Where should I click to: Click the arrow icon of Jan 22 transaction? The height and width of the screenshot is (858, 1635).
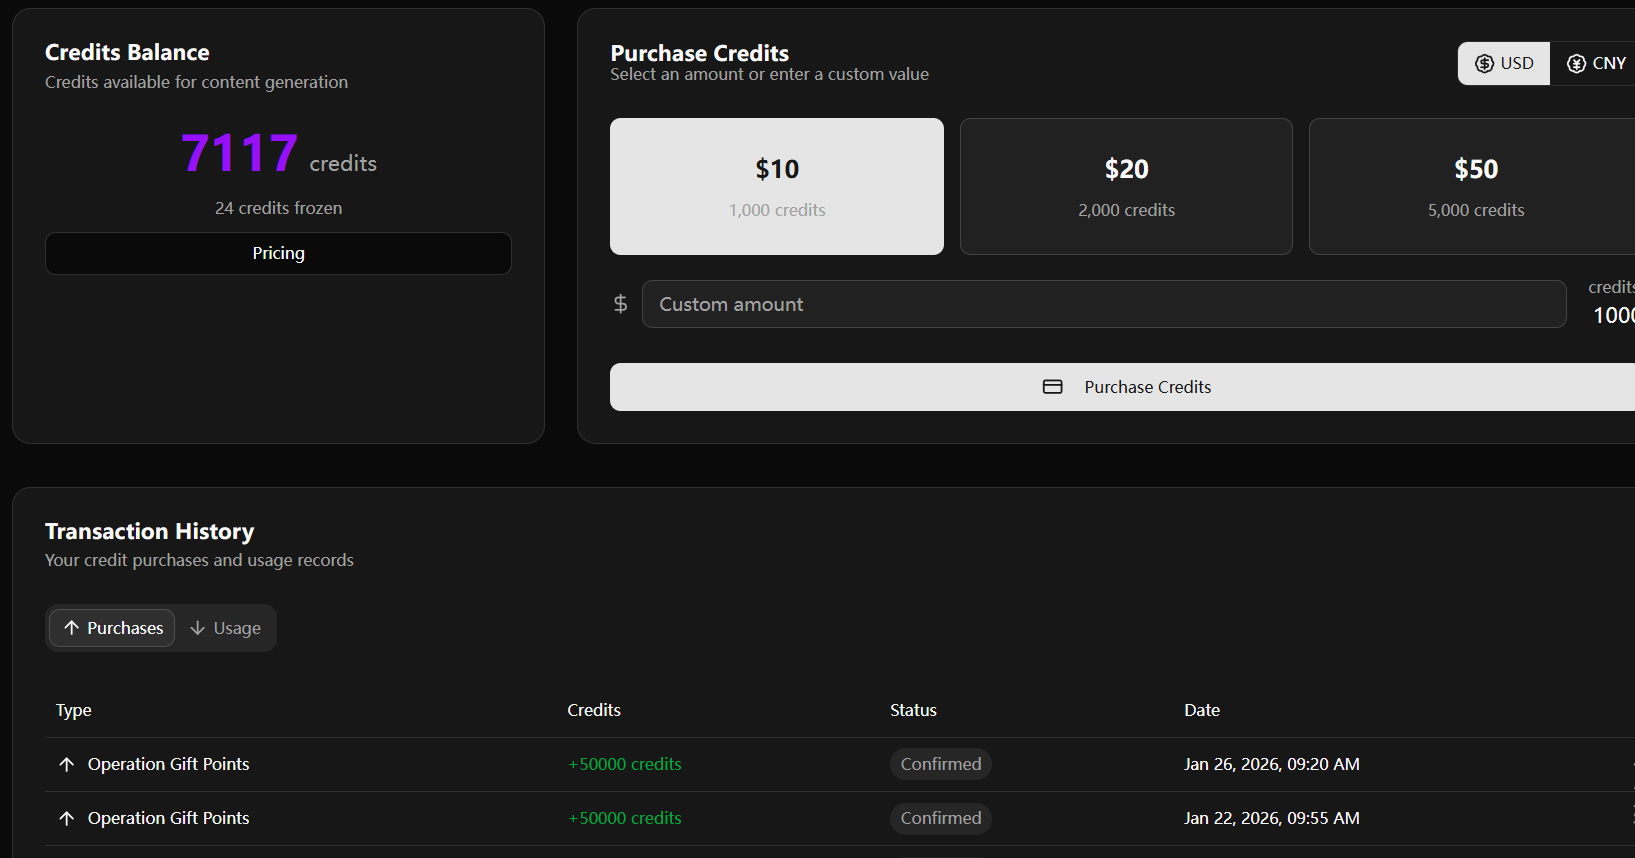coord(67,818)
